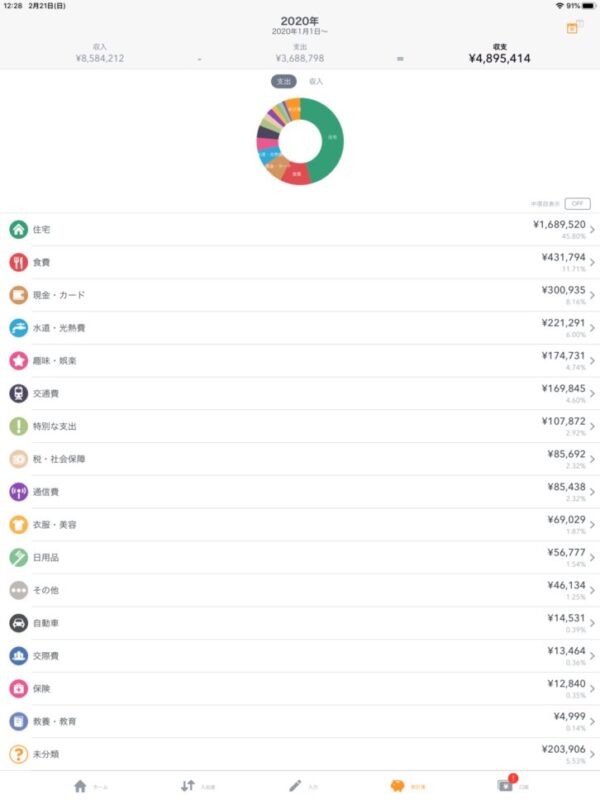Expand 趣味・娯楽 row via its chevron
Viewport: 600px width, 800px height.
592,361
